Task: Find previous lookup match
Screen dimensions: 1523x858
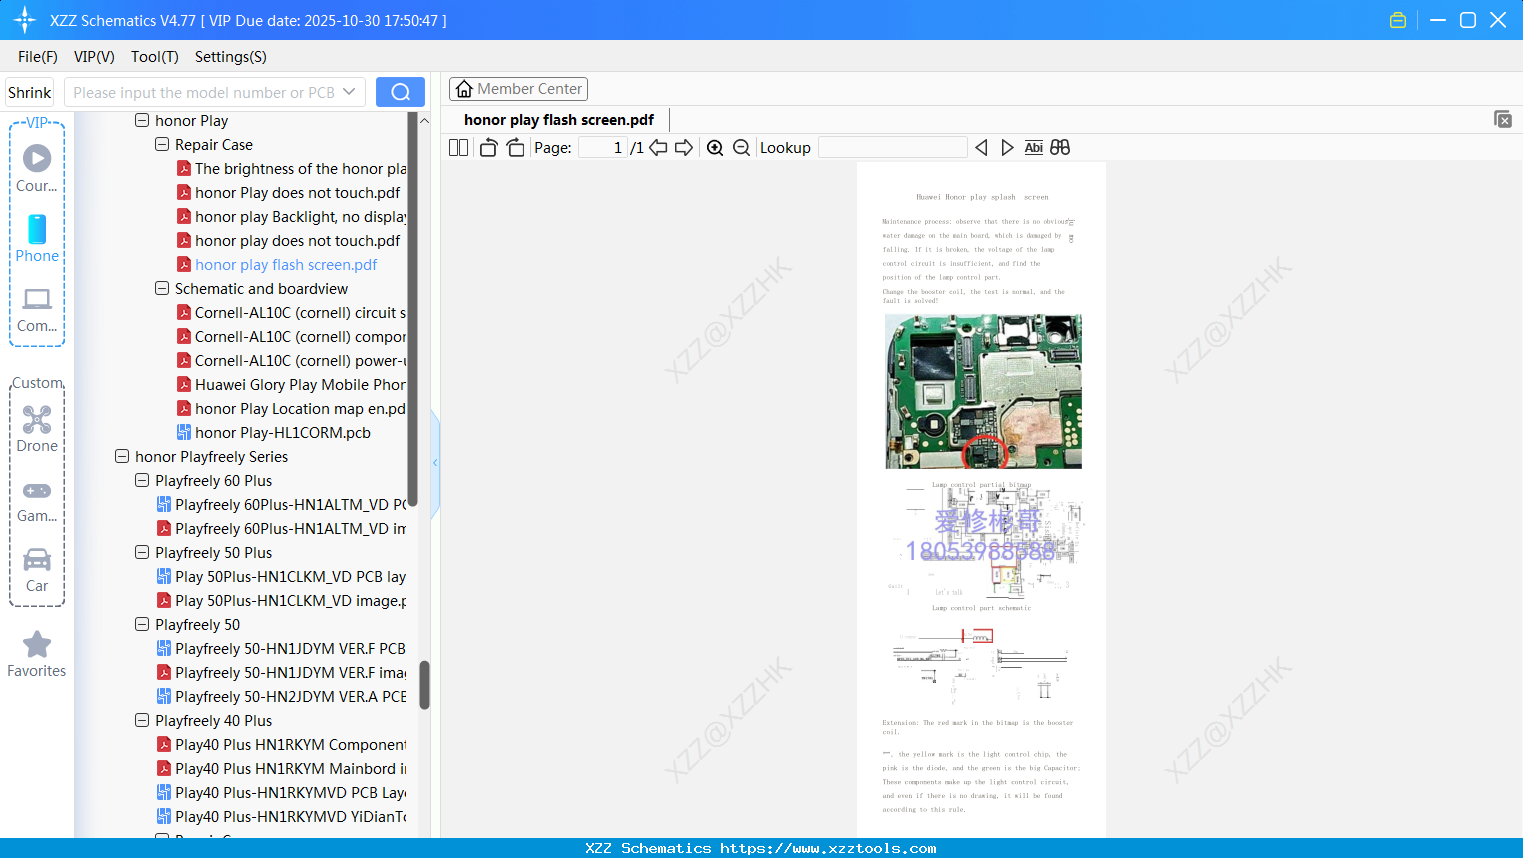Action: click(x=981, y=148)
